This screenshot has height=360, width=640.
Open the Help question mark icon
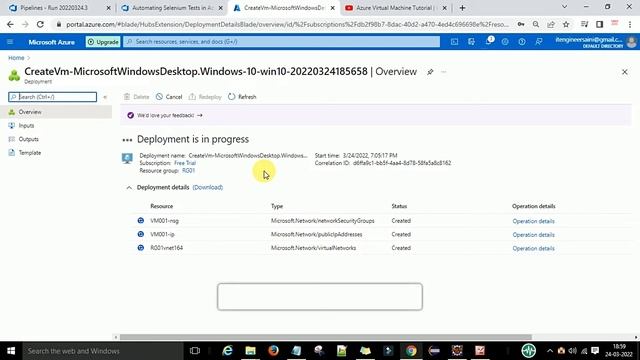[522, 42]
